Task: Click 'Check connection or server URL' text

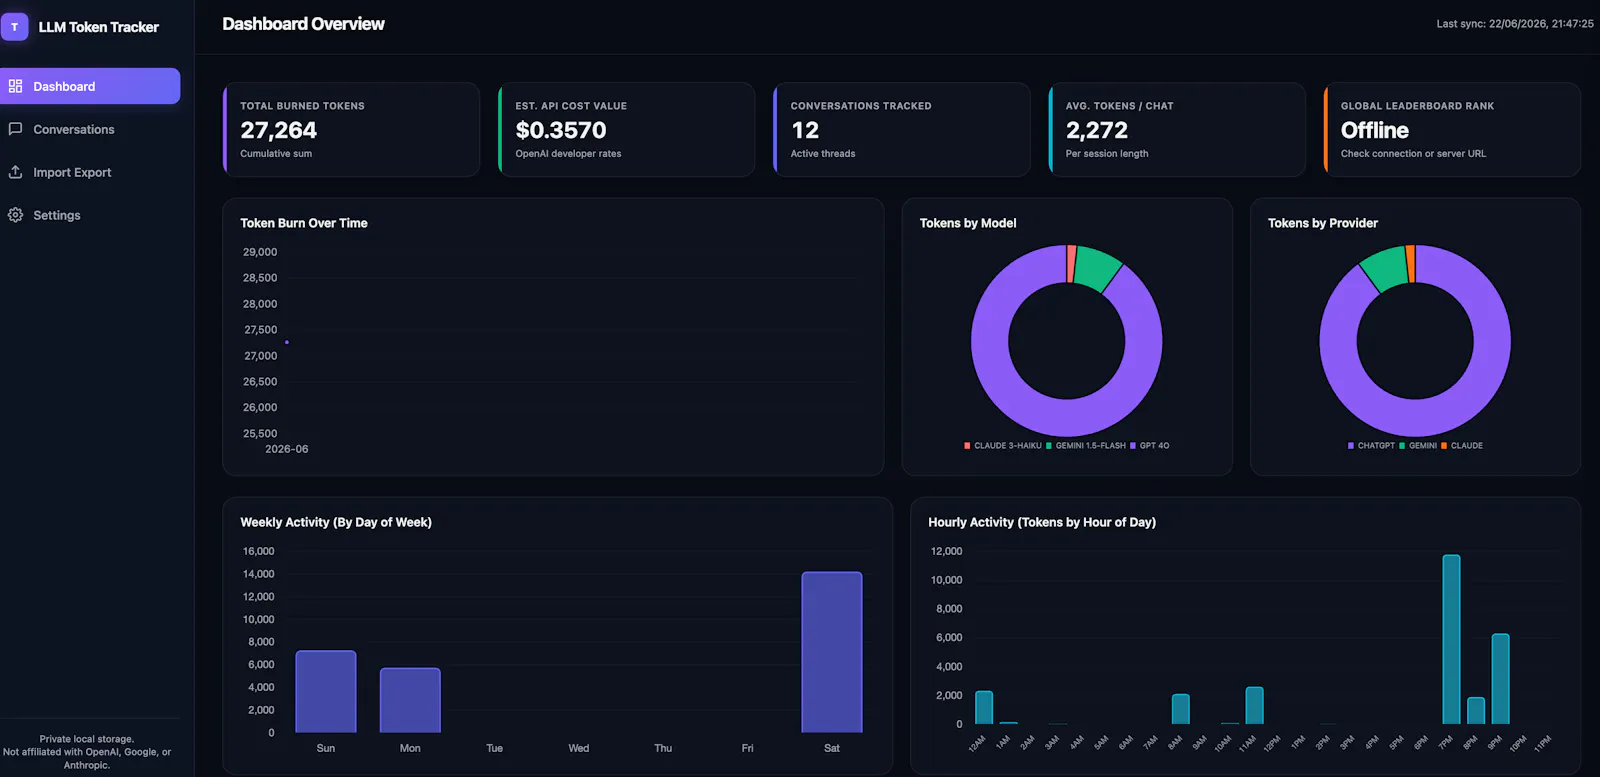Action: [x=1413, y=154]
